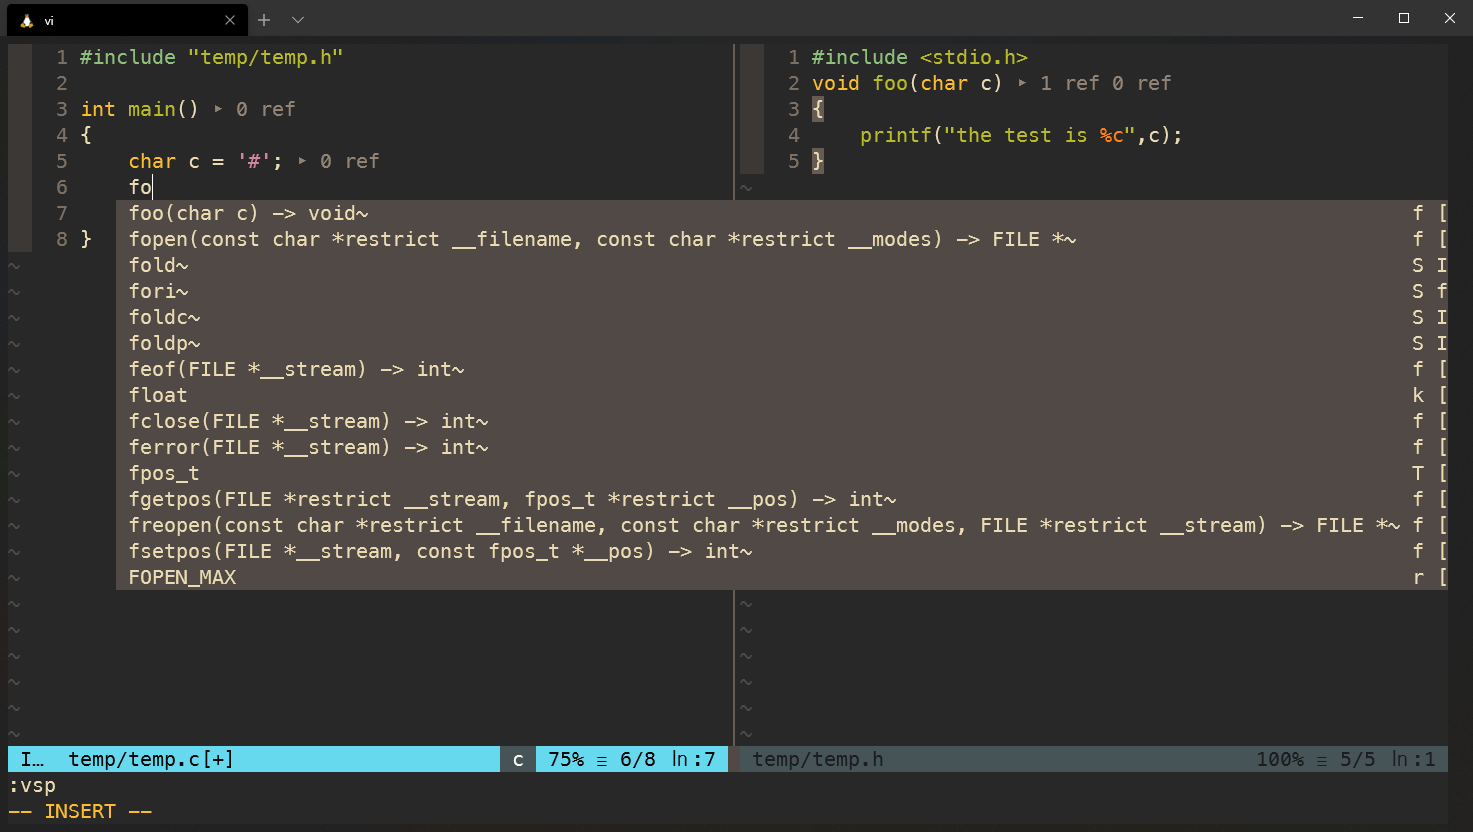Screen dimensions: 1473x832
Task: Click the "k" keyword kind icon beside float
Action: (1417, 395)
